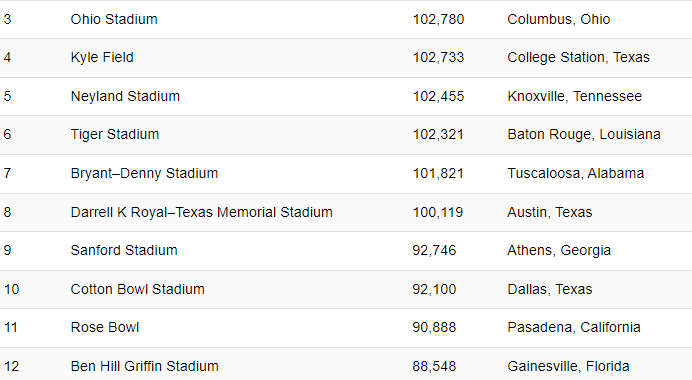Click Bryant–Denny Stadium name
The width and height of the screenshot is (692, 380).
click(x=144, y=173)
